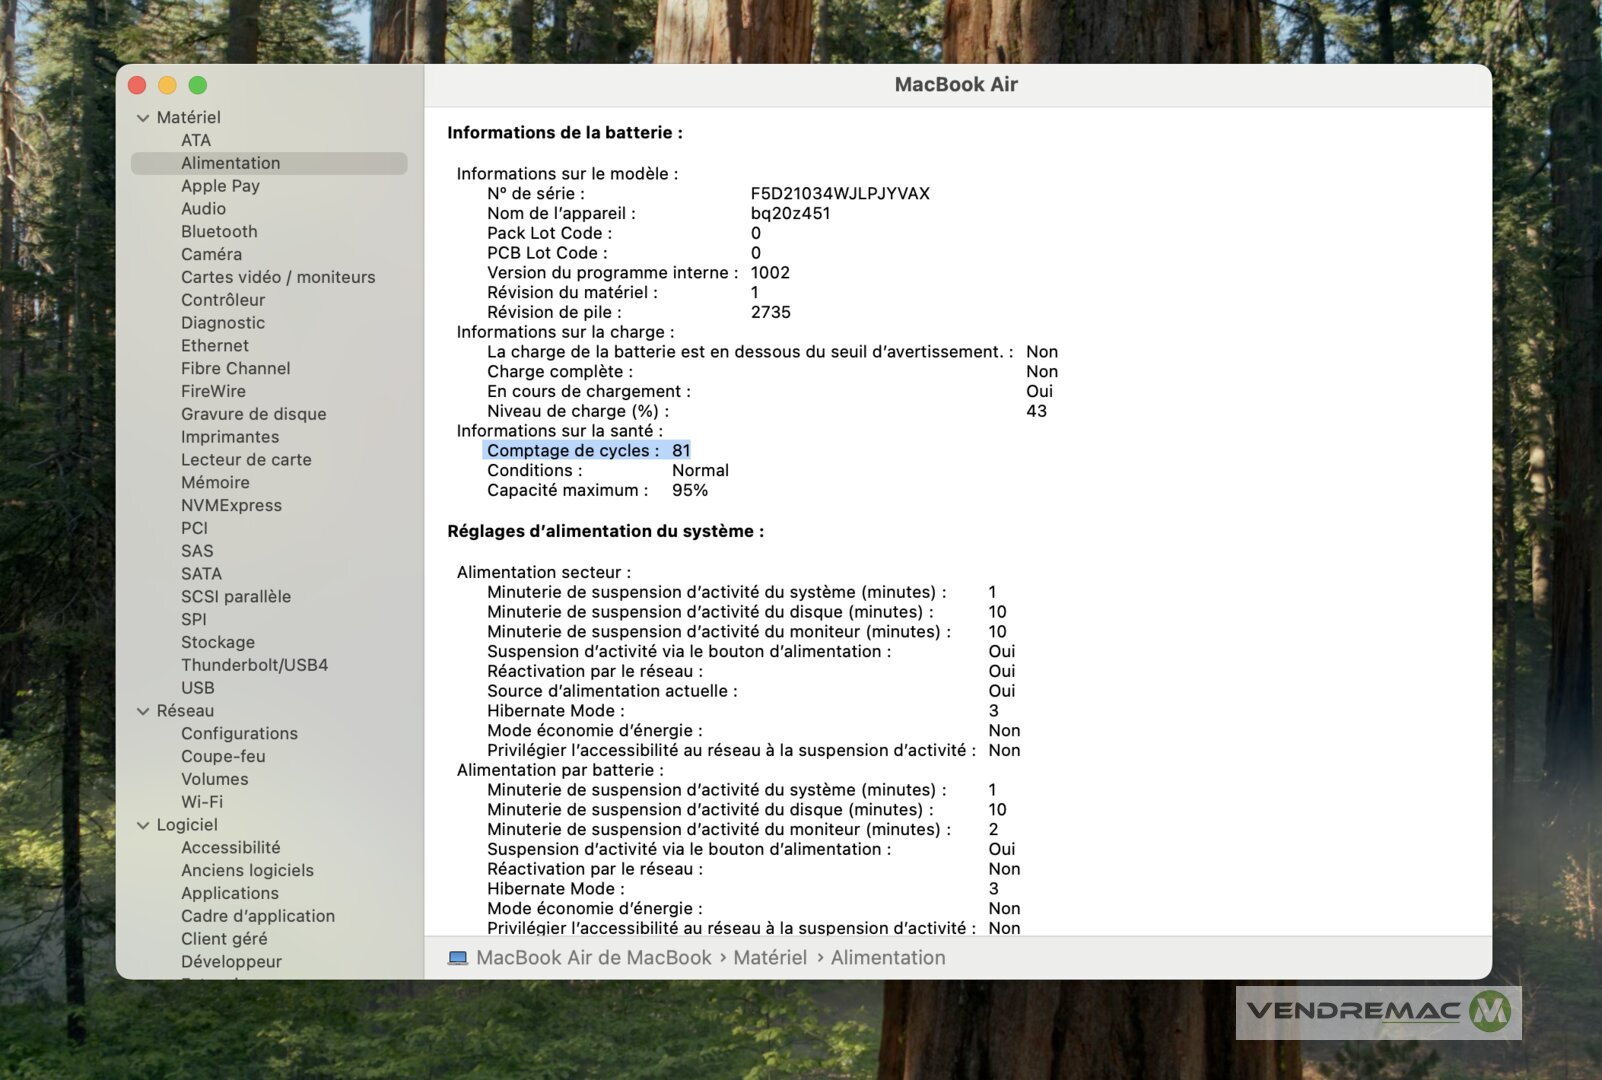Click MacBook Air de MacBook breadcrumb
Viewport: 1602px width, 1080px height.
pos(594,958)
